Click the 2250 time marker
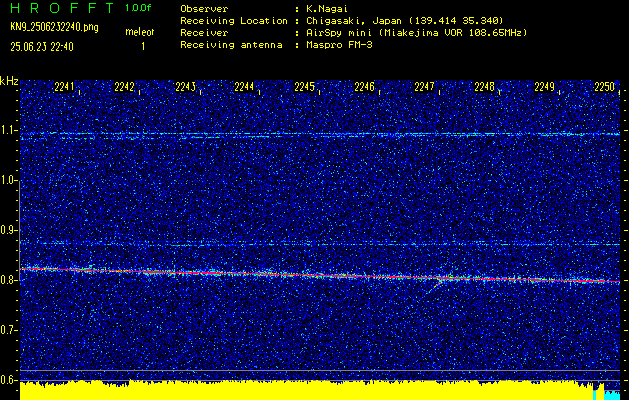This screenshot has width=629, height=400. (605, 87)
